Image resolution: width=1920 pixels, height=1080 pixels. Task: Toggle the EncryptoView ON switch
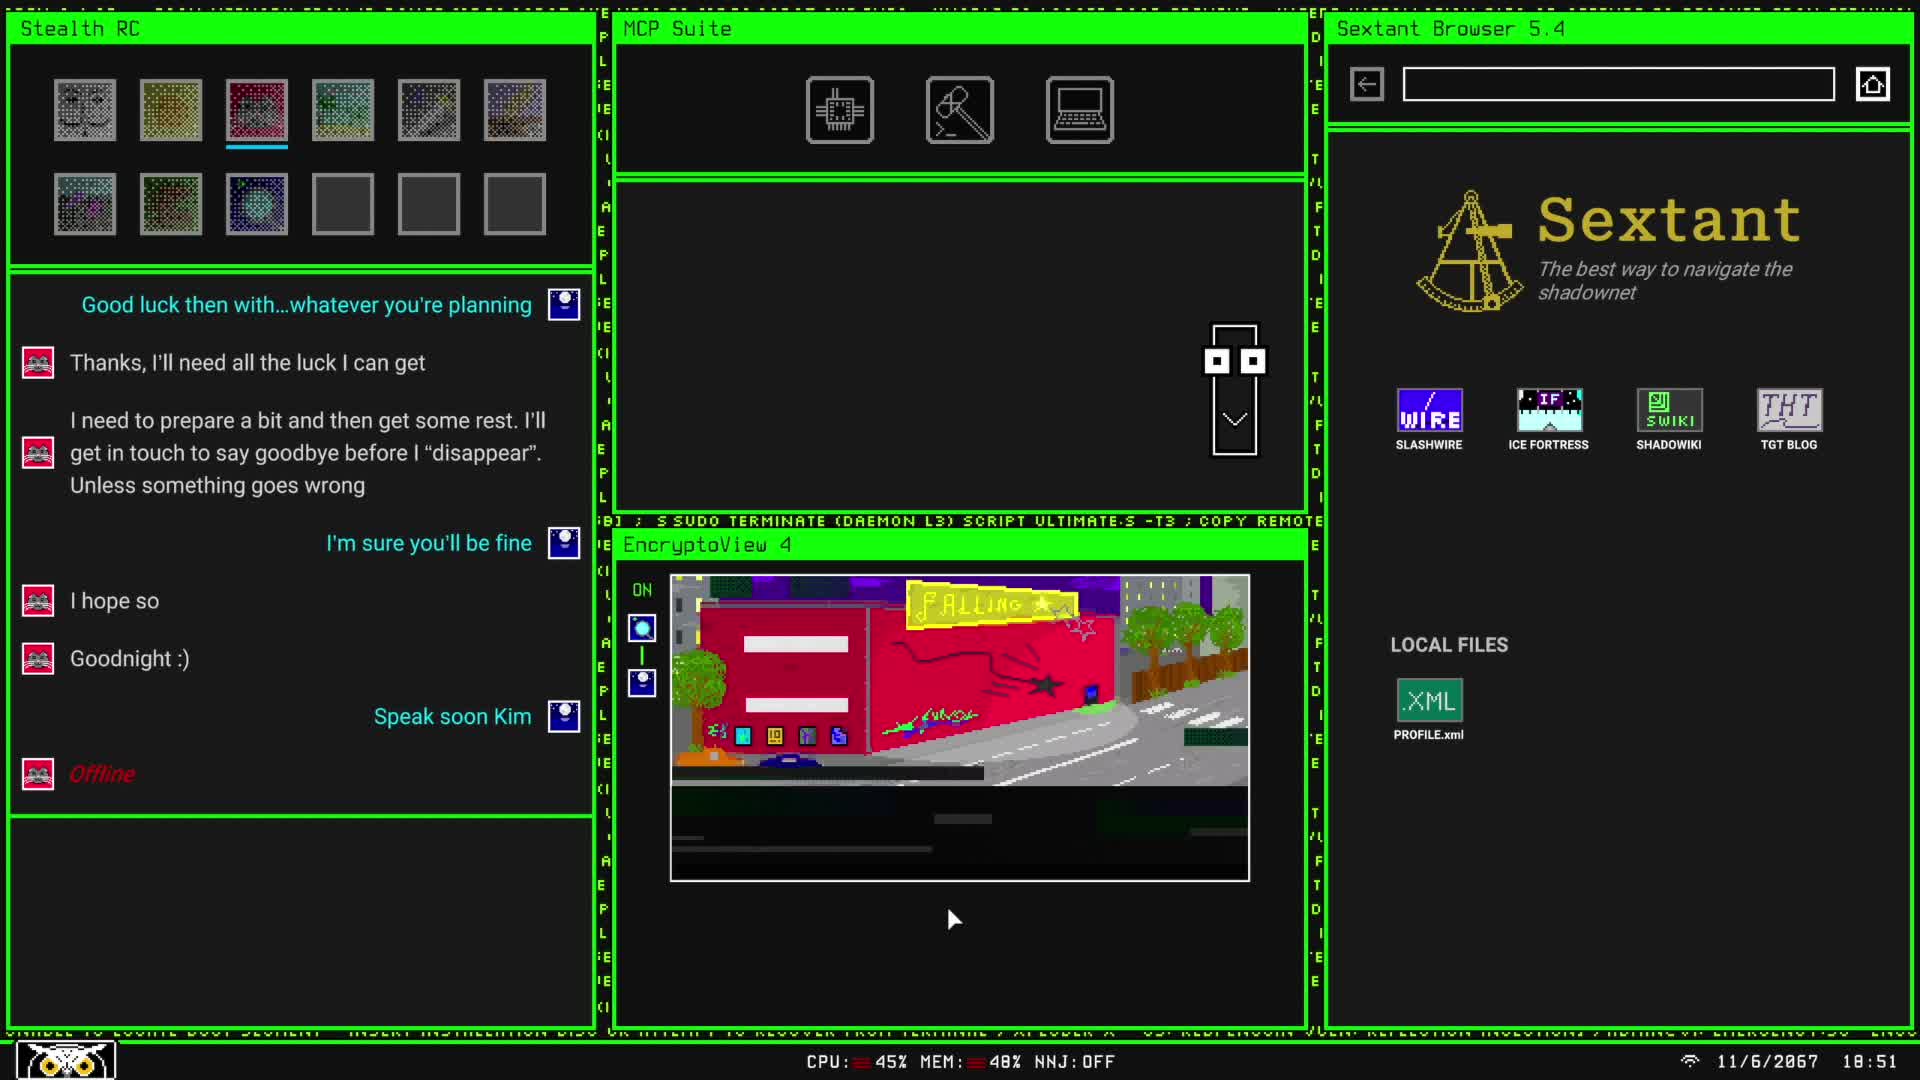coord(642,590)
